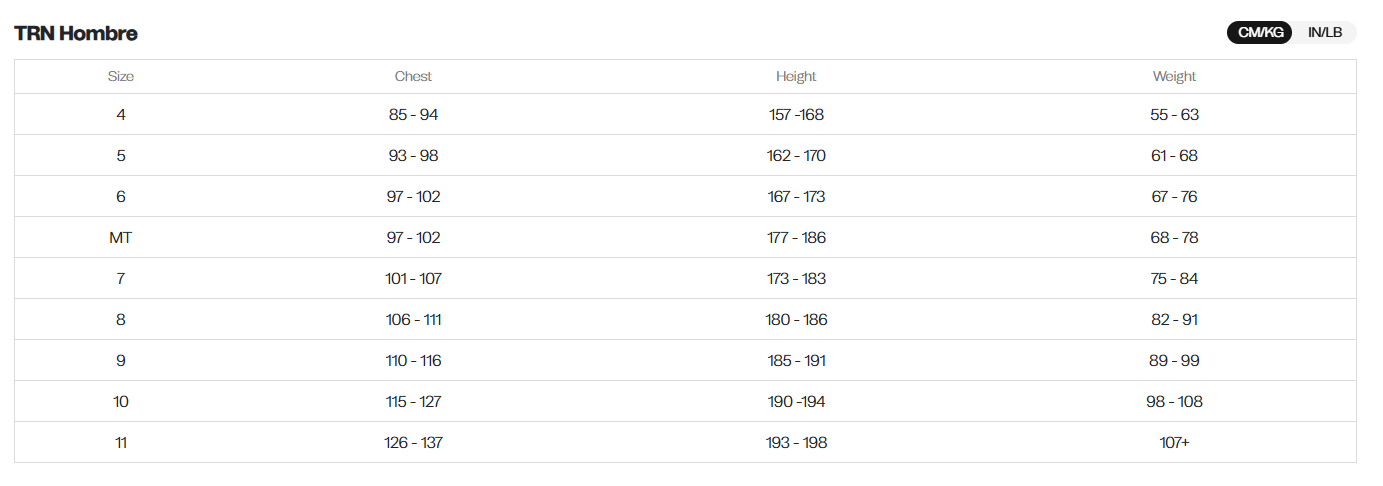The width and height of the screenshot is (1383, 486).
Task: Click the Size column header
Action: click(x=121, y=76)
